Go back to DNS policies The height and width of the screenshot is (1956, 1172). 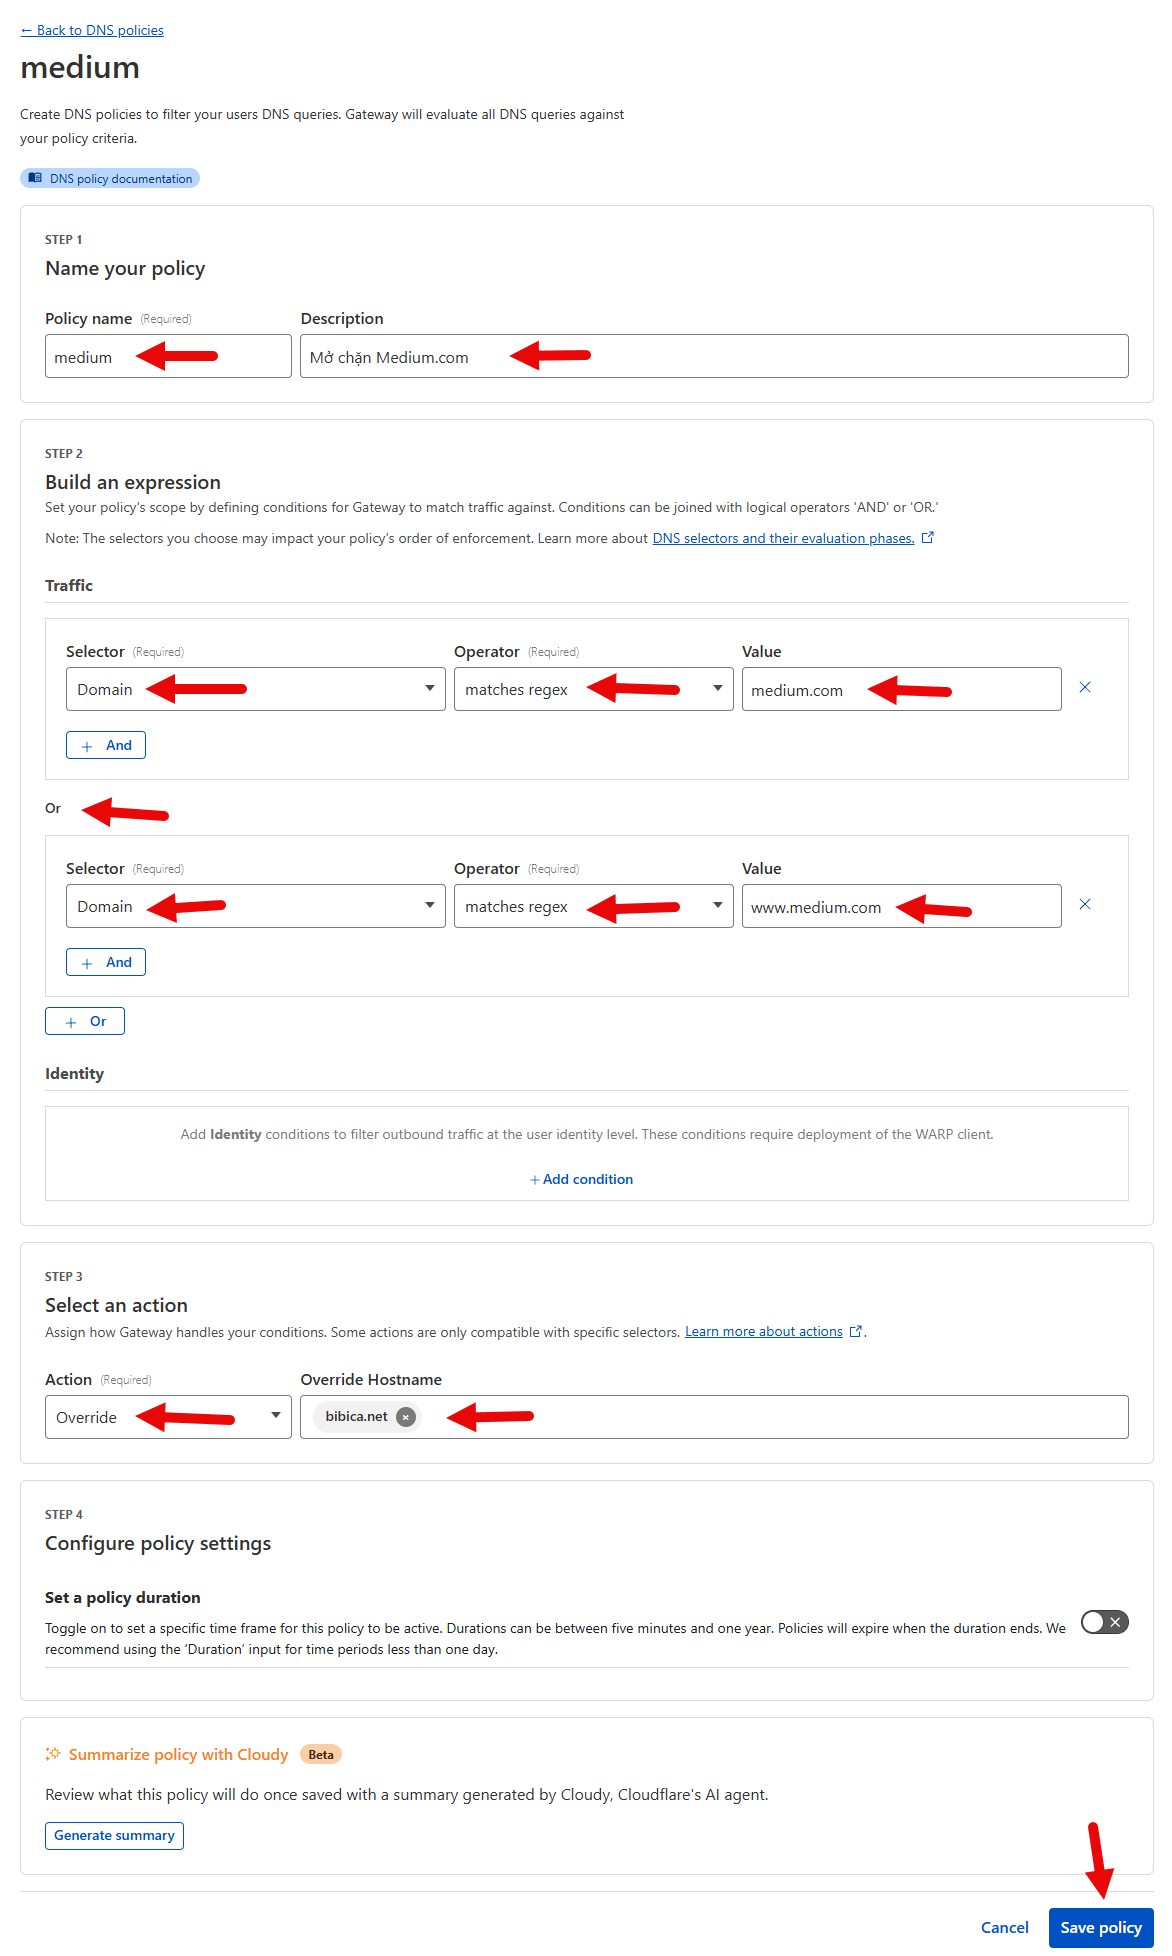(x=92, y=30)
